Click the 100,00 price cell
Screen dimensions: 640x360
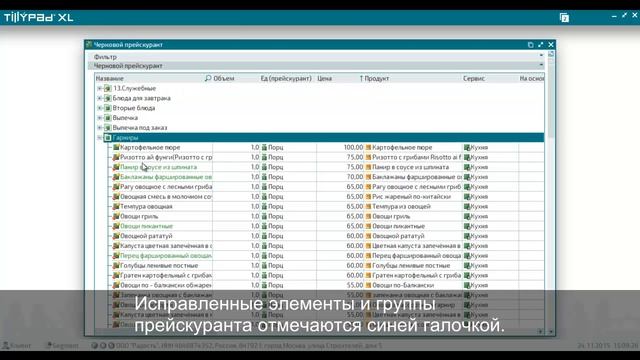coord(353,147)
